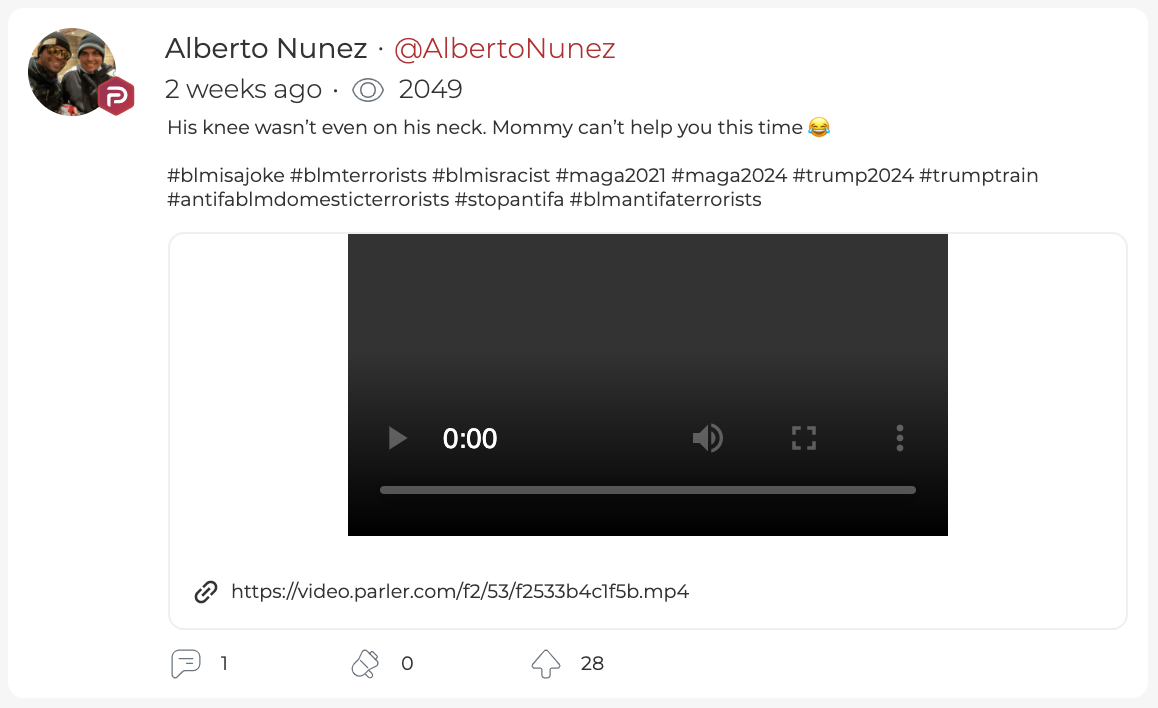Upvote the post with the arrow icon
The height and width of the screenshot is (708, 1158).
[x=546, y=663]
